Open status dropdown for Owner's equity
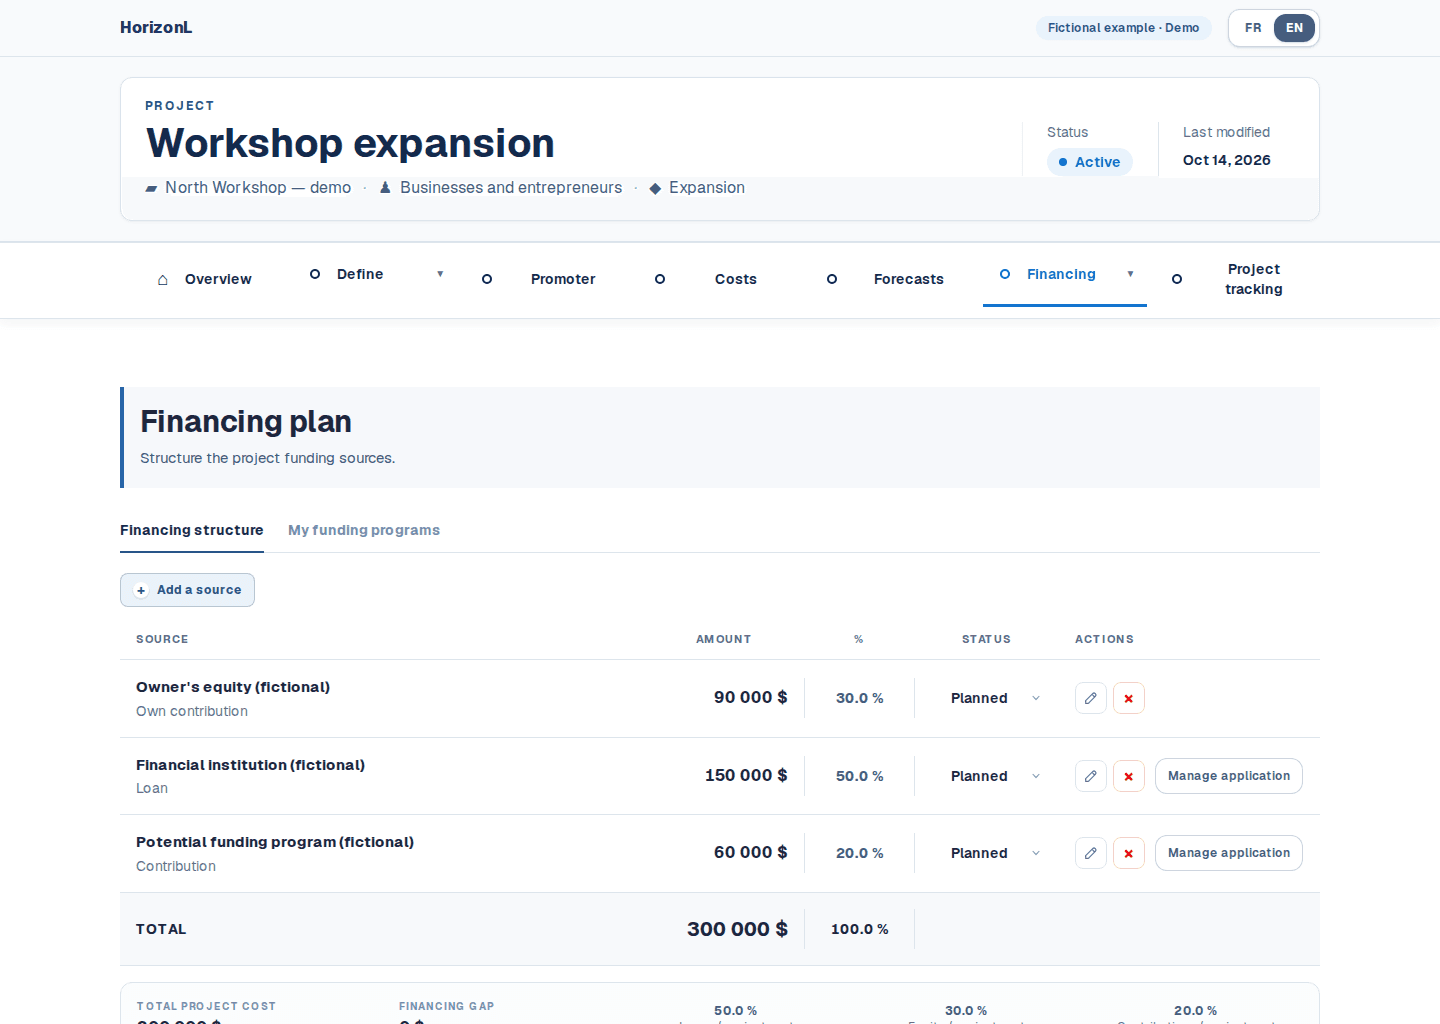This screenshot has height=1024, width=1440. 996,698
